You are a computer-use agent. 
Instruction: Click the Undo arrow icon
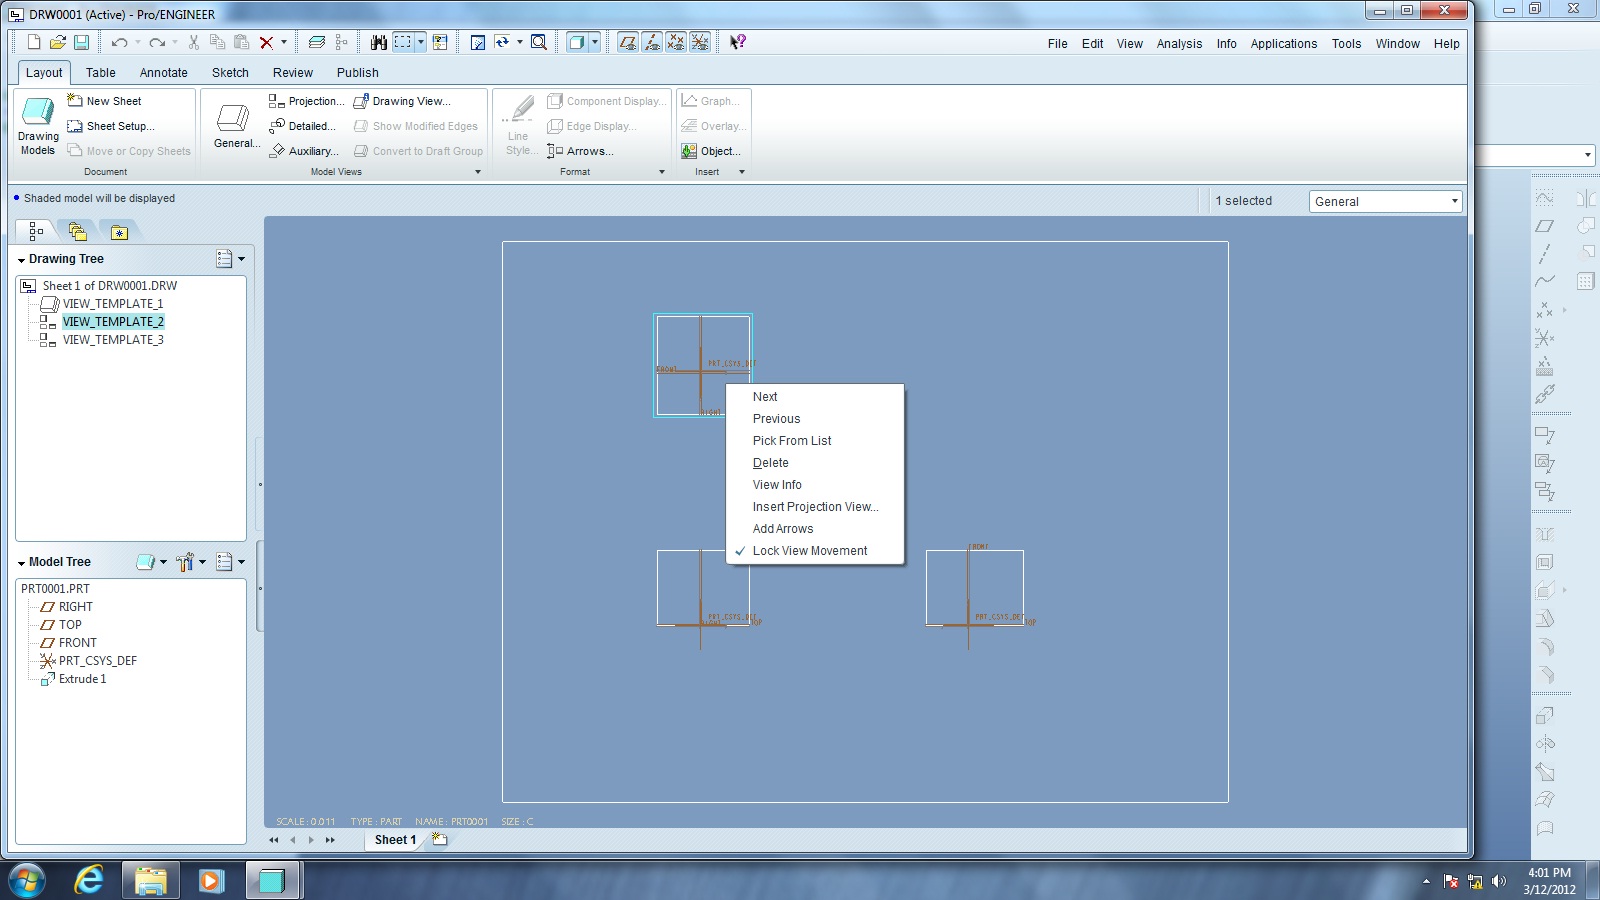coord(119,42)
